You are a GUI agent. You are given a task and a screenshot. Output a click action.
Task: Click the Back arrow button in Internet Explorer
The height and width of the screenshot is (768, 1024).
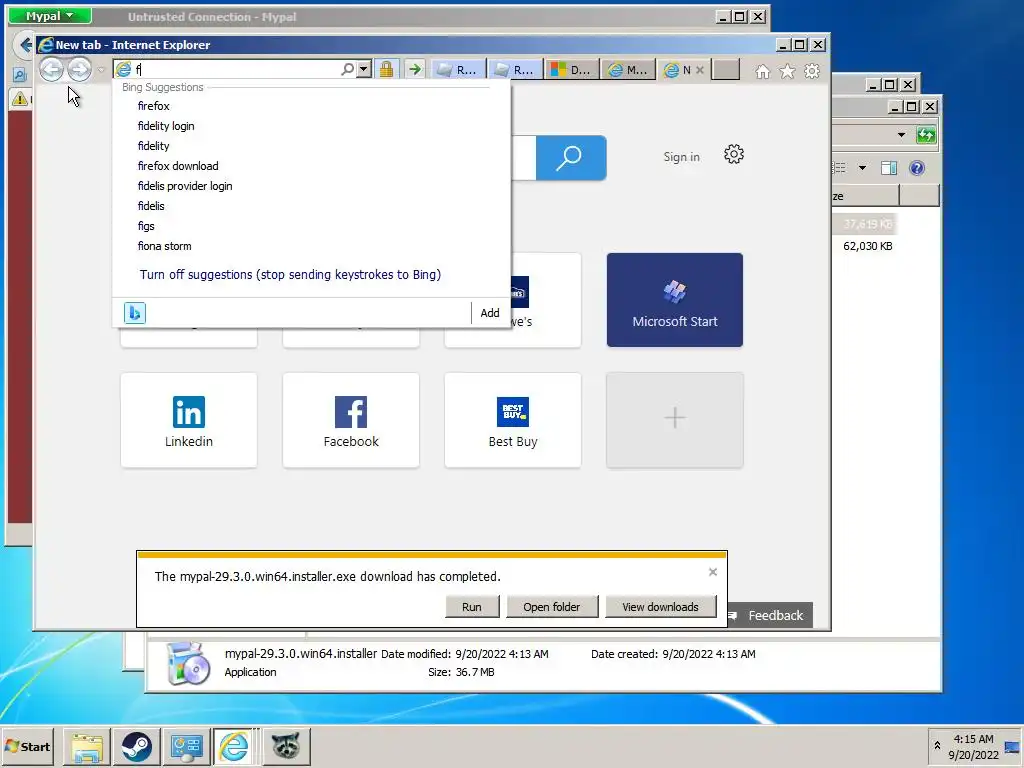point(52,69)
